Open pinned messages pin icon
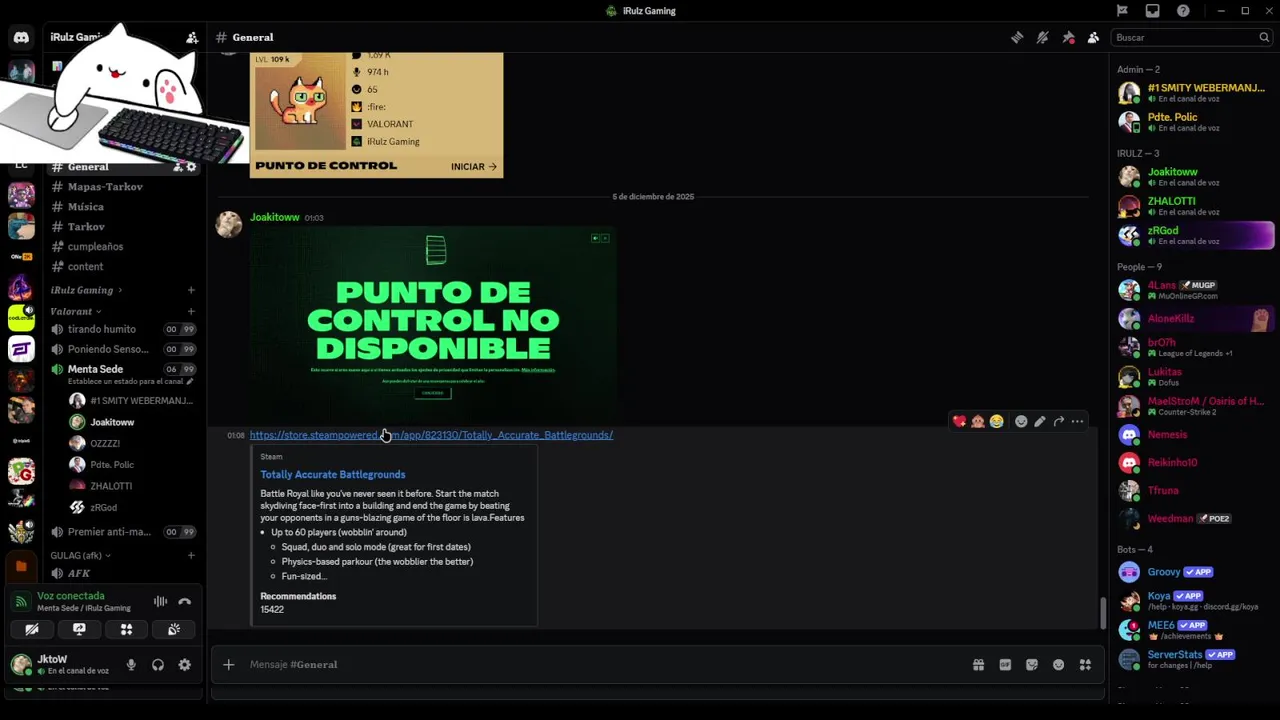Image resolution: width=1280 pixels, height=720 pixels. [1068, 37]
